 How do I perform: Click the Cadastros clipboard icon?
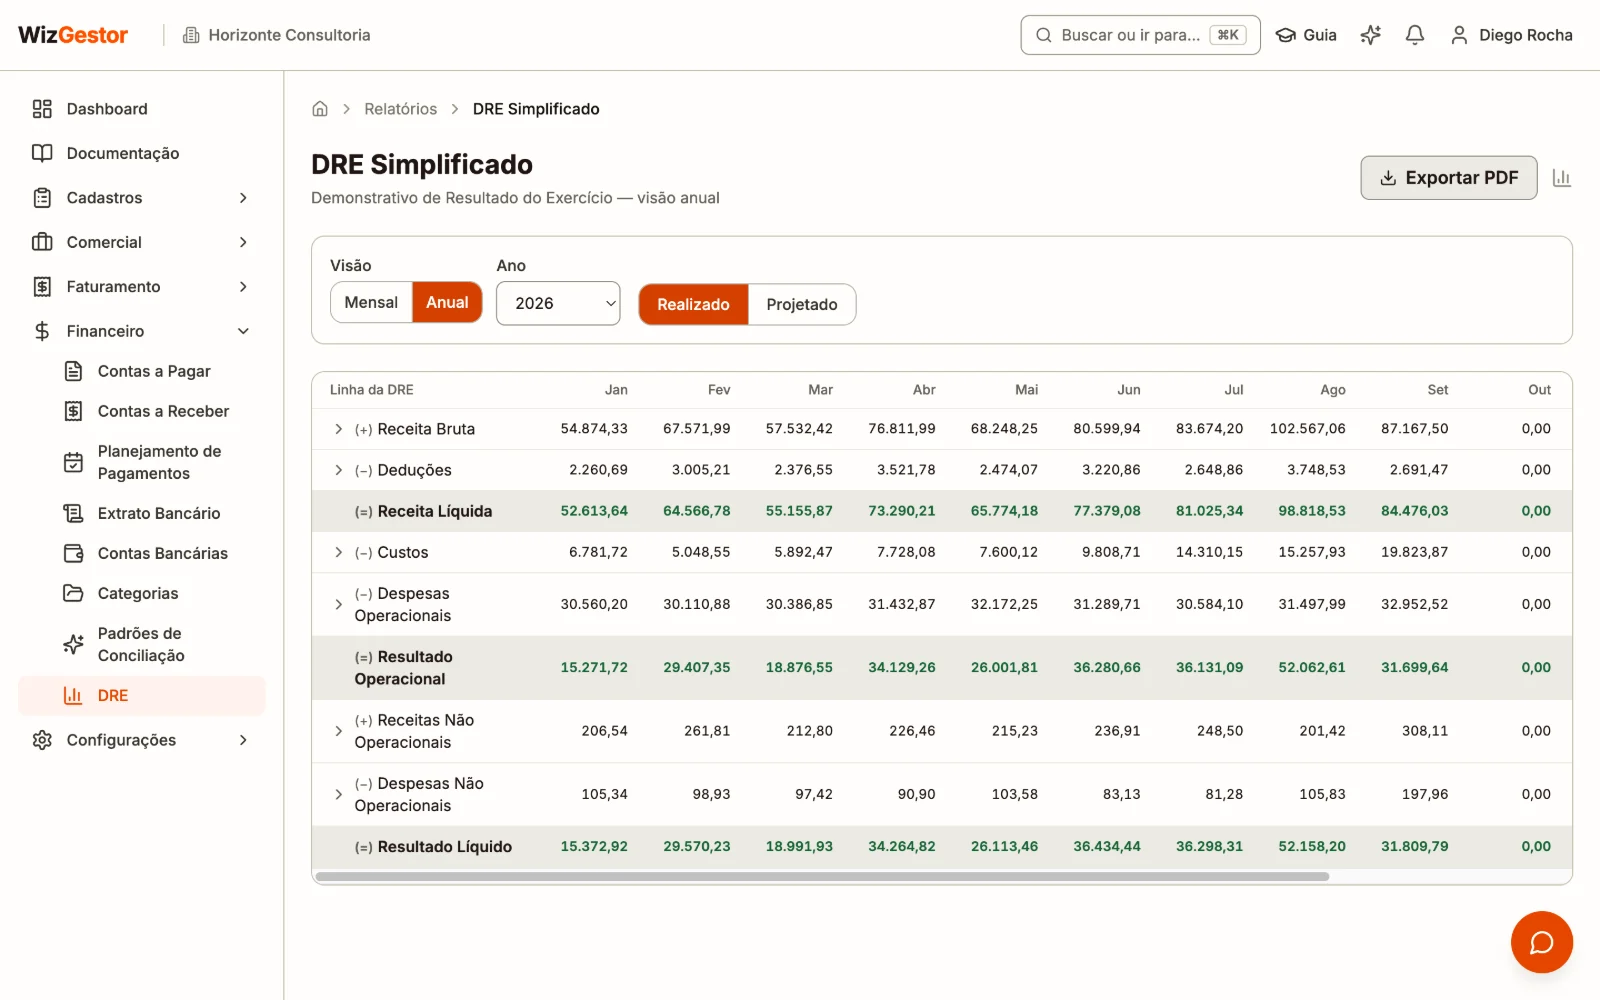coord(42,198)
